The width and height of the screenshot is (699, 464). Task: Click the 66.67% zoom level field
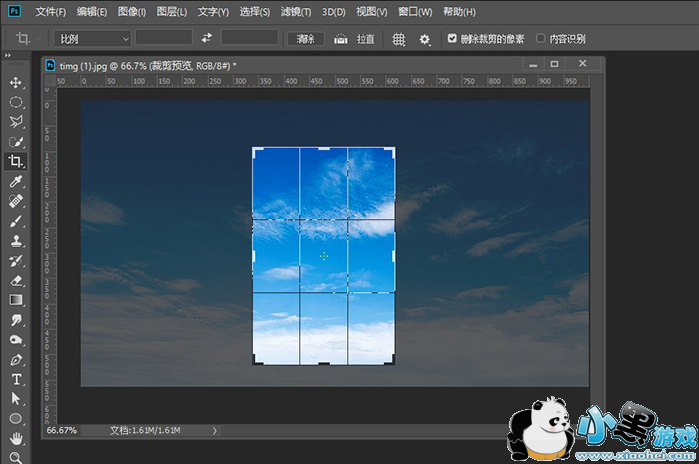point(62,430)
